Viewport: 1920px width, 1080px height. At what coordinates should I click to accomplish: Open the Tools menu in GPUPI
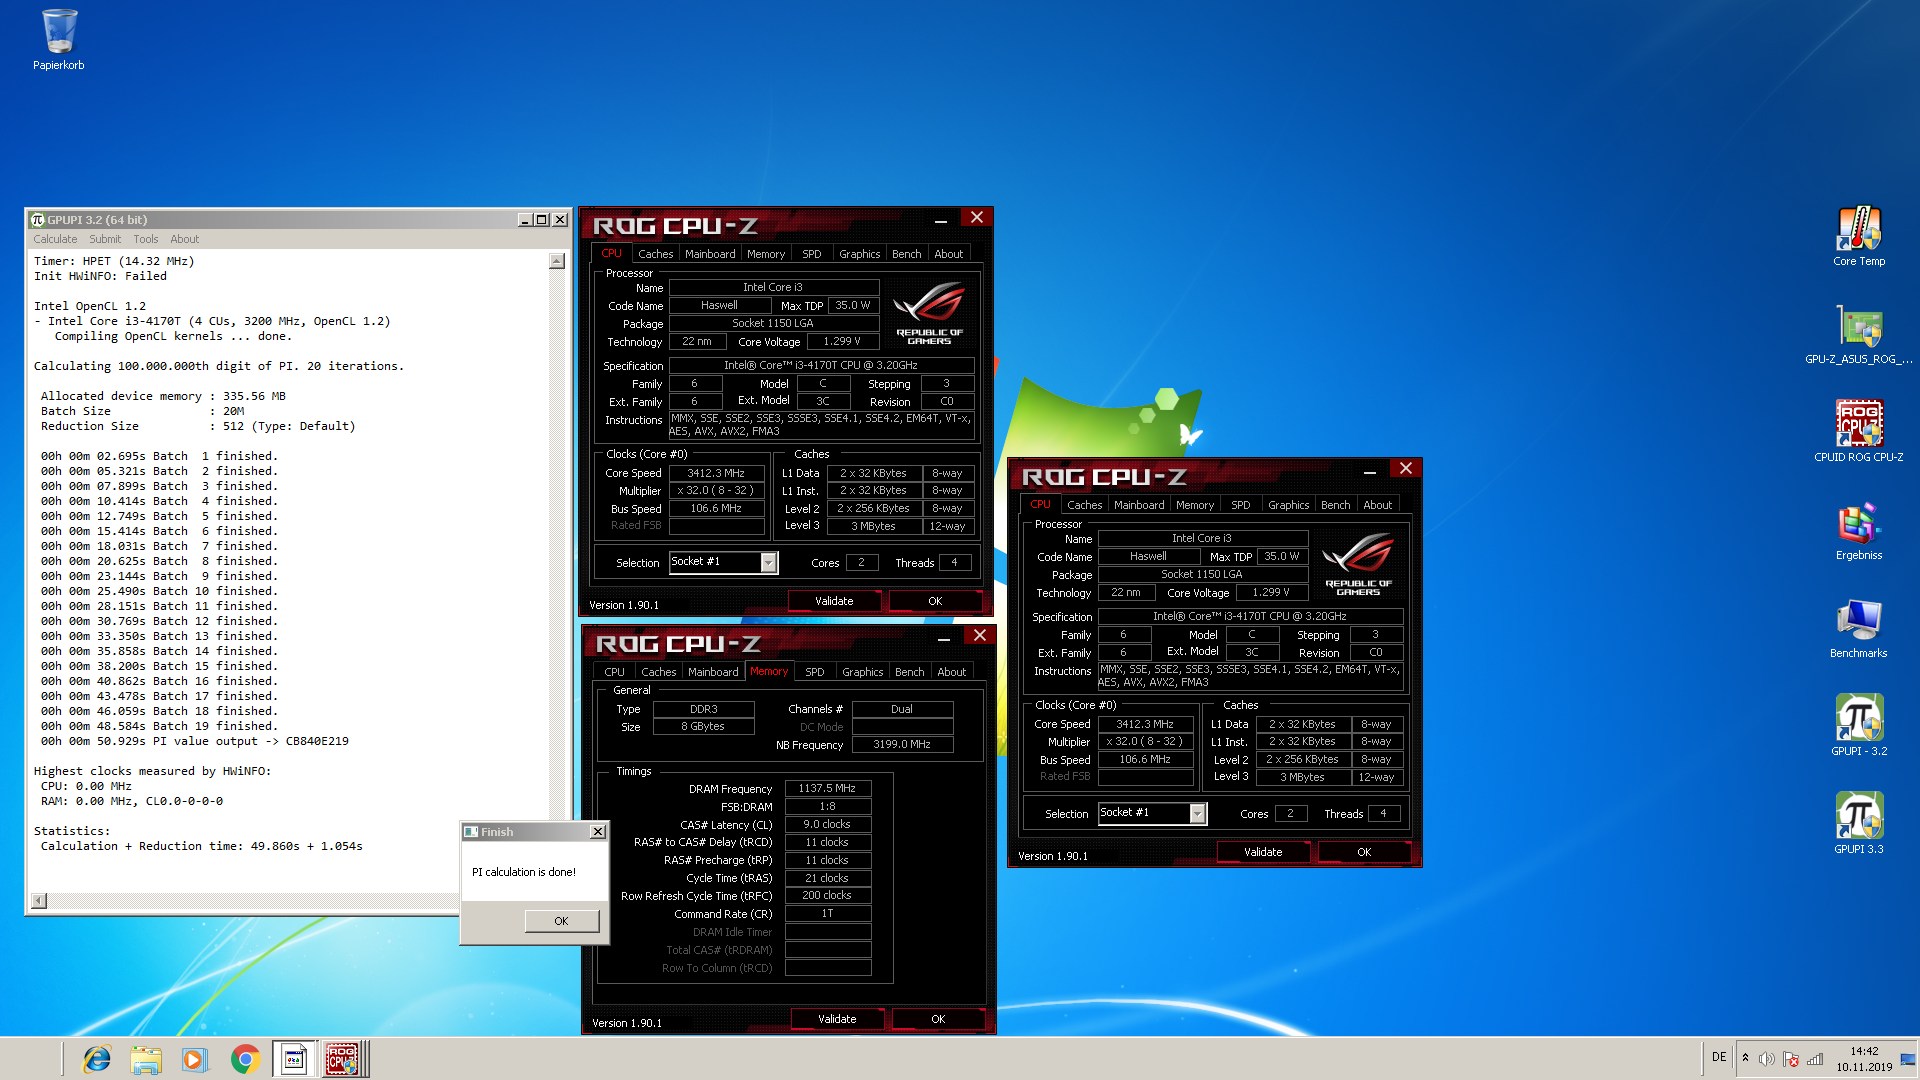click(146, 239)
